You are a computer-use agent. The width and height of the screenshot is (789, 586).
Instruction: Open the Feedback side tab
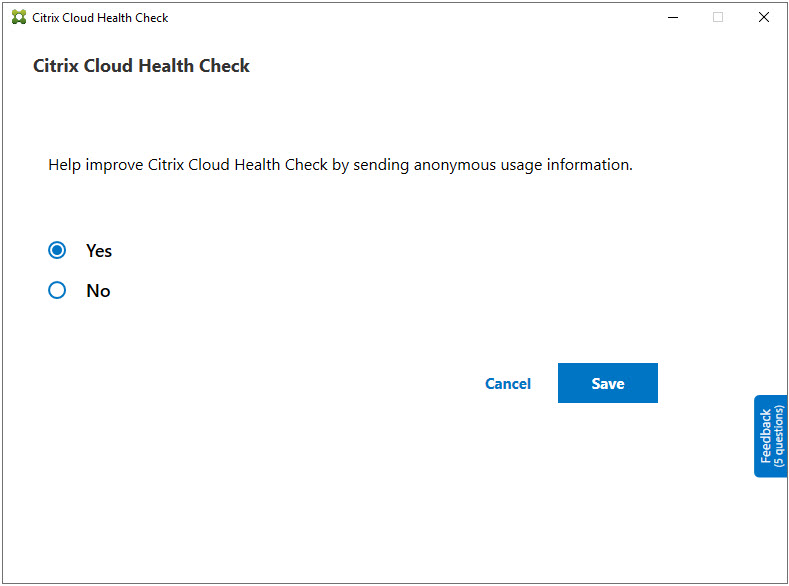(771, 436)
